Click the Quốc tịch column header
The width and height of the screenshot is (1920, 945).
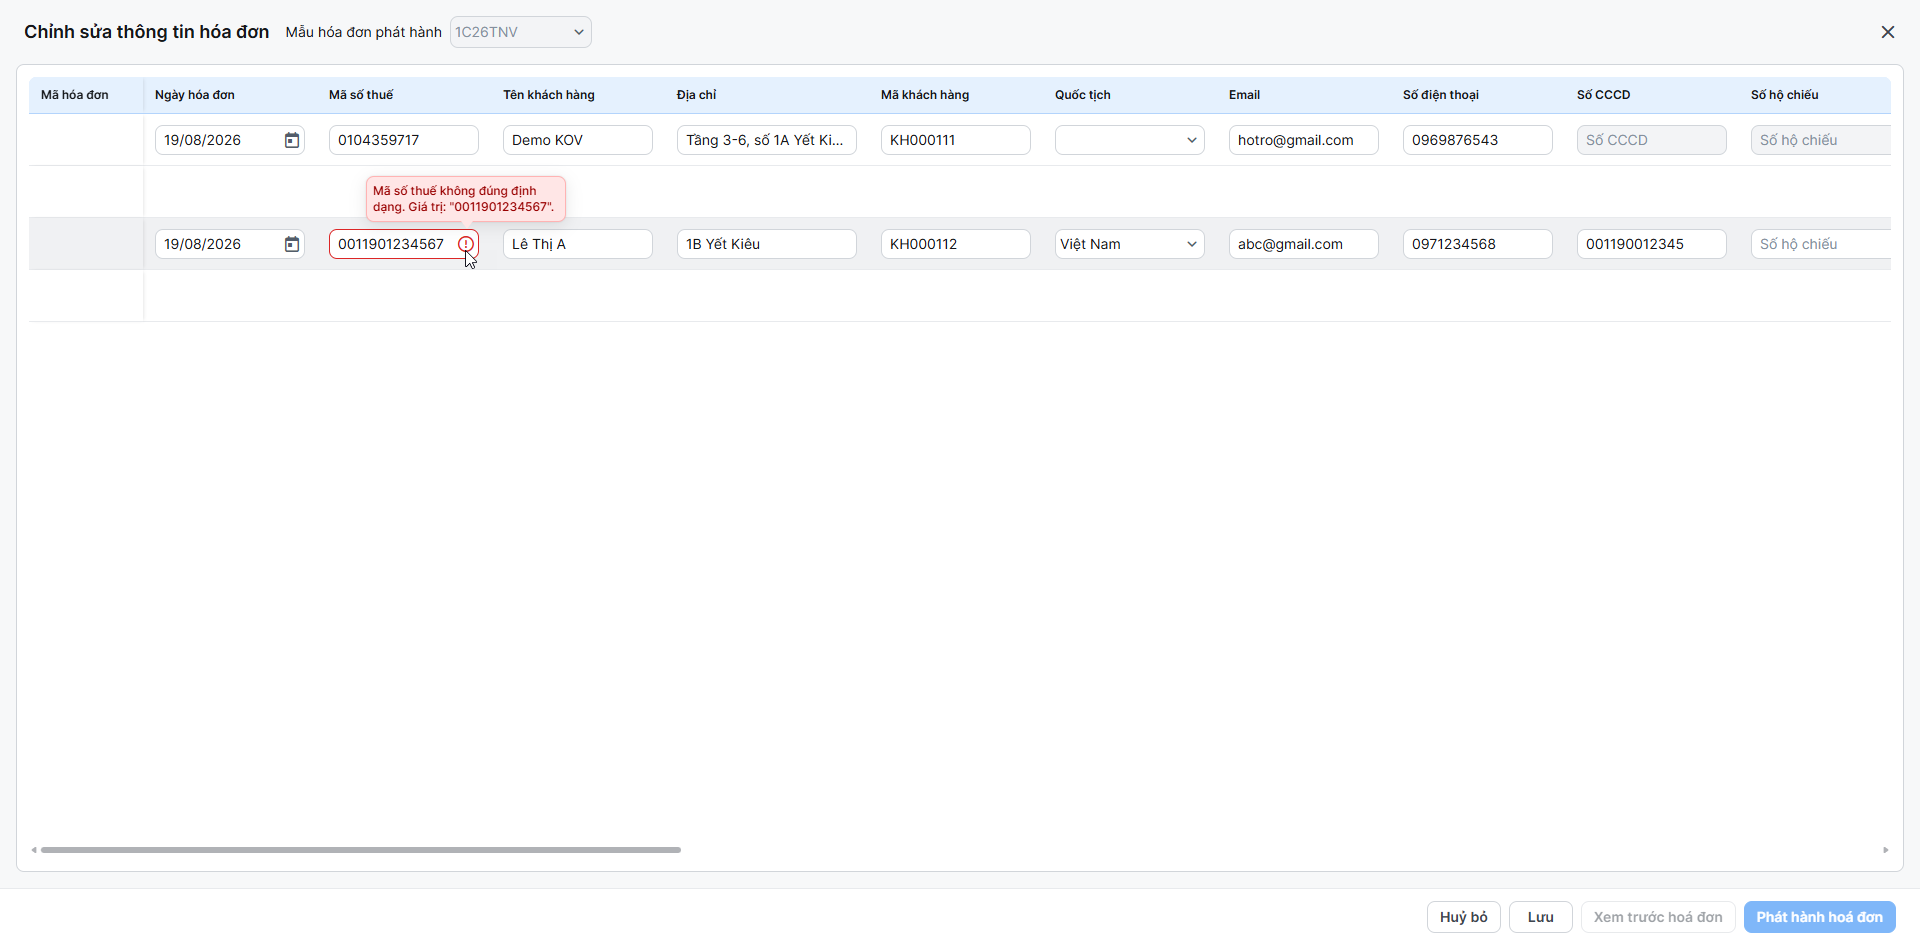pyautogui.click(x=1083, y=95)
